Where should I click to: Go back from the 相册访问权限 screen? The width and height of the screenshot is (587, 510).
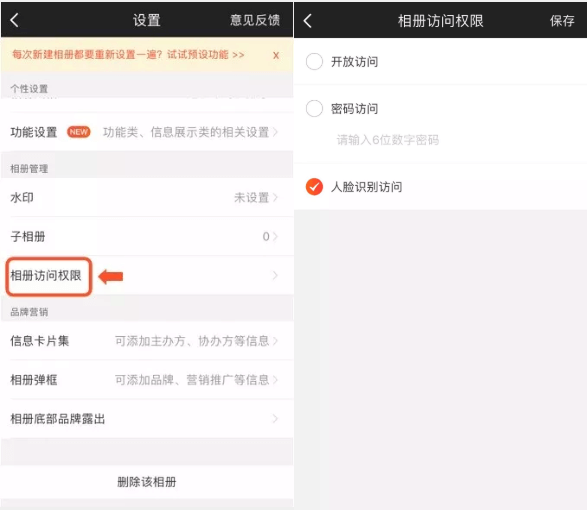point(307,21)
